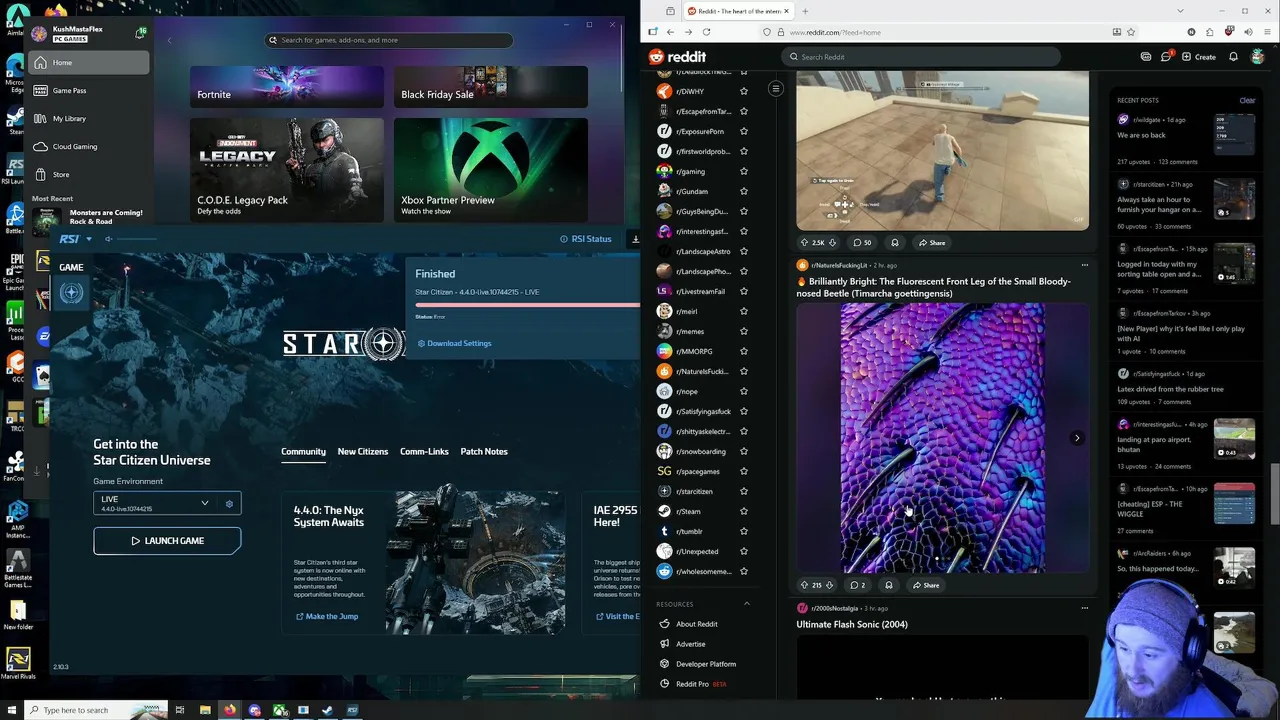Image resolution: width=1280 pixels, height=720 pixels.
Task: Open the C.O.D.E. Legacy Pack tile
Action: pyautogui.click(x=287, y=170)
